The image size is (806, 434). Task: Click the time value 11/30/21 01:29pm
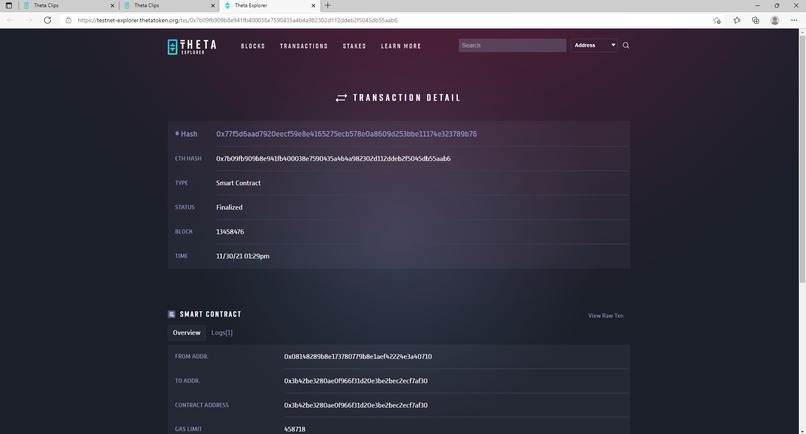(243, 256)
